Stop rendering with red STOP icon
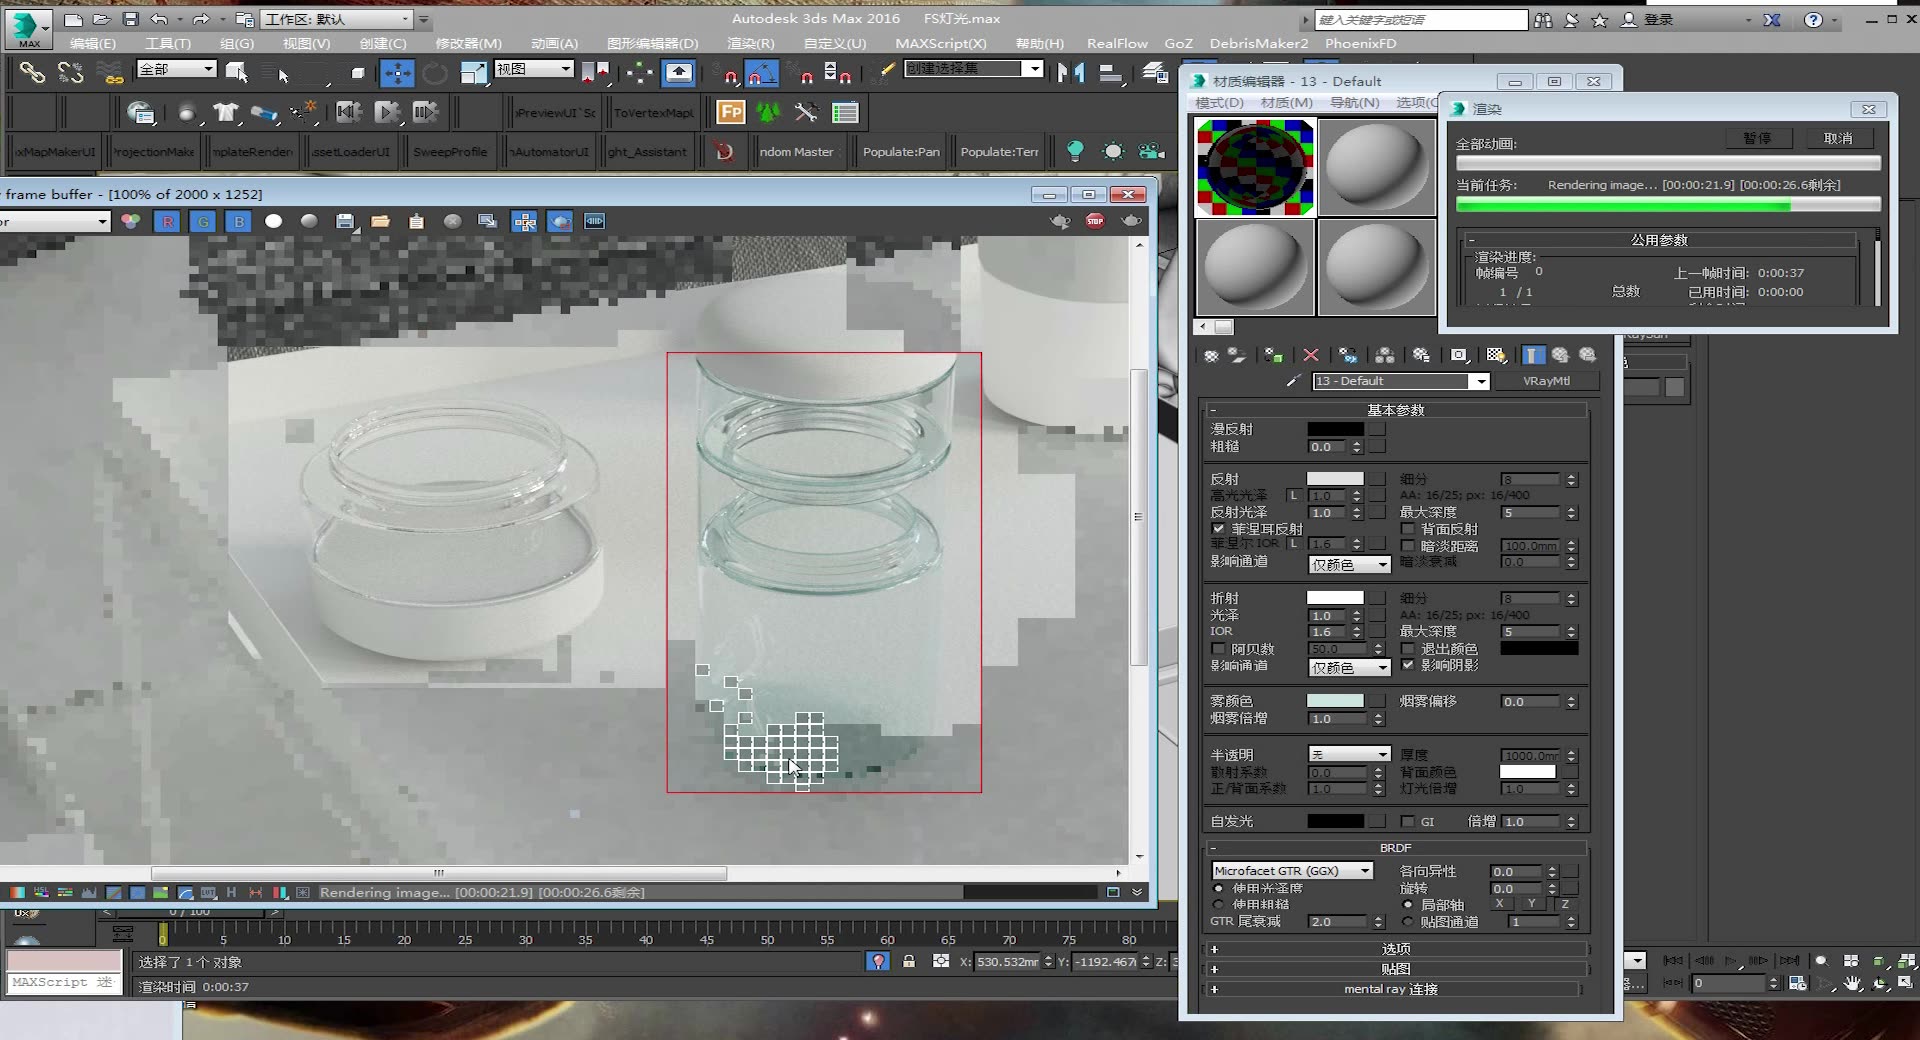Screen dimensions: 1920x1040 click(x=1095, y=221)
